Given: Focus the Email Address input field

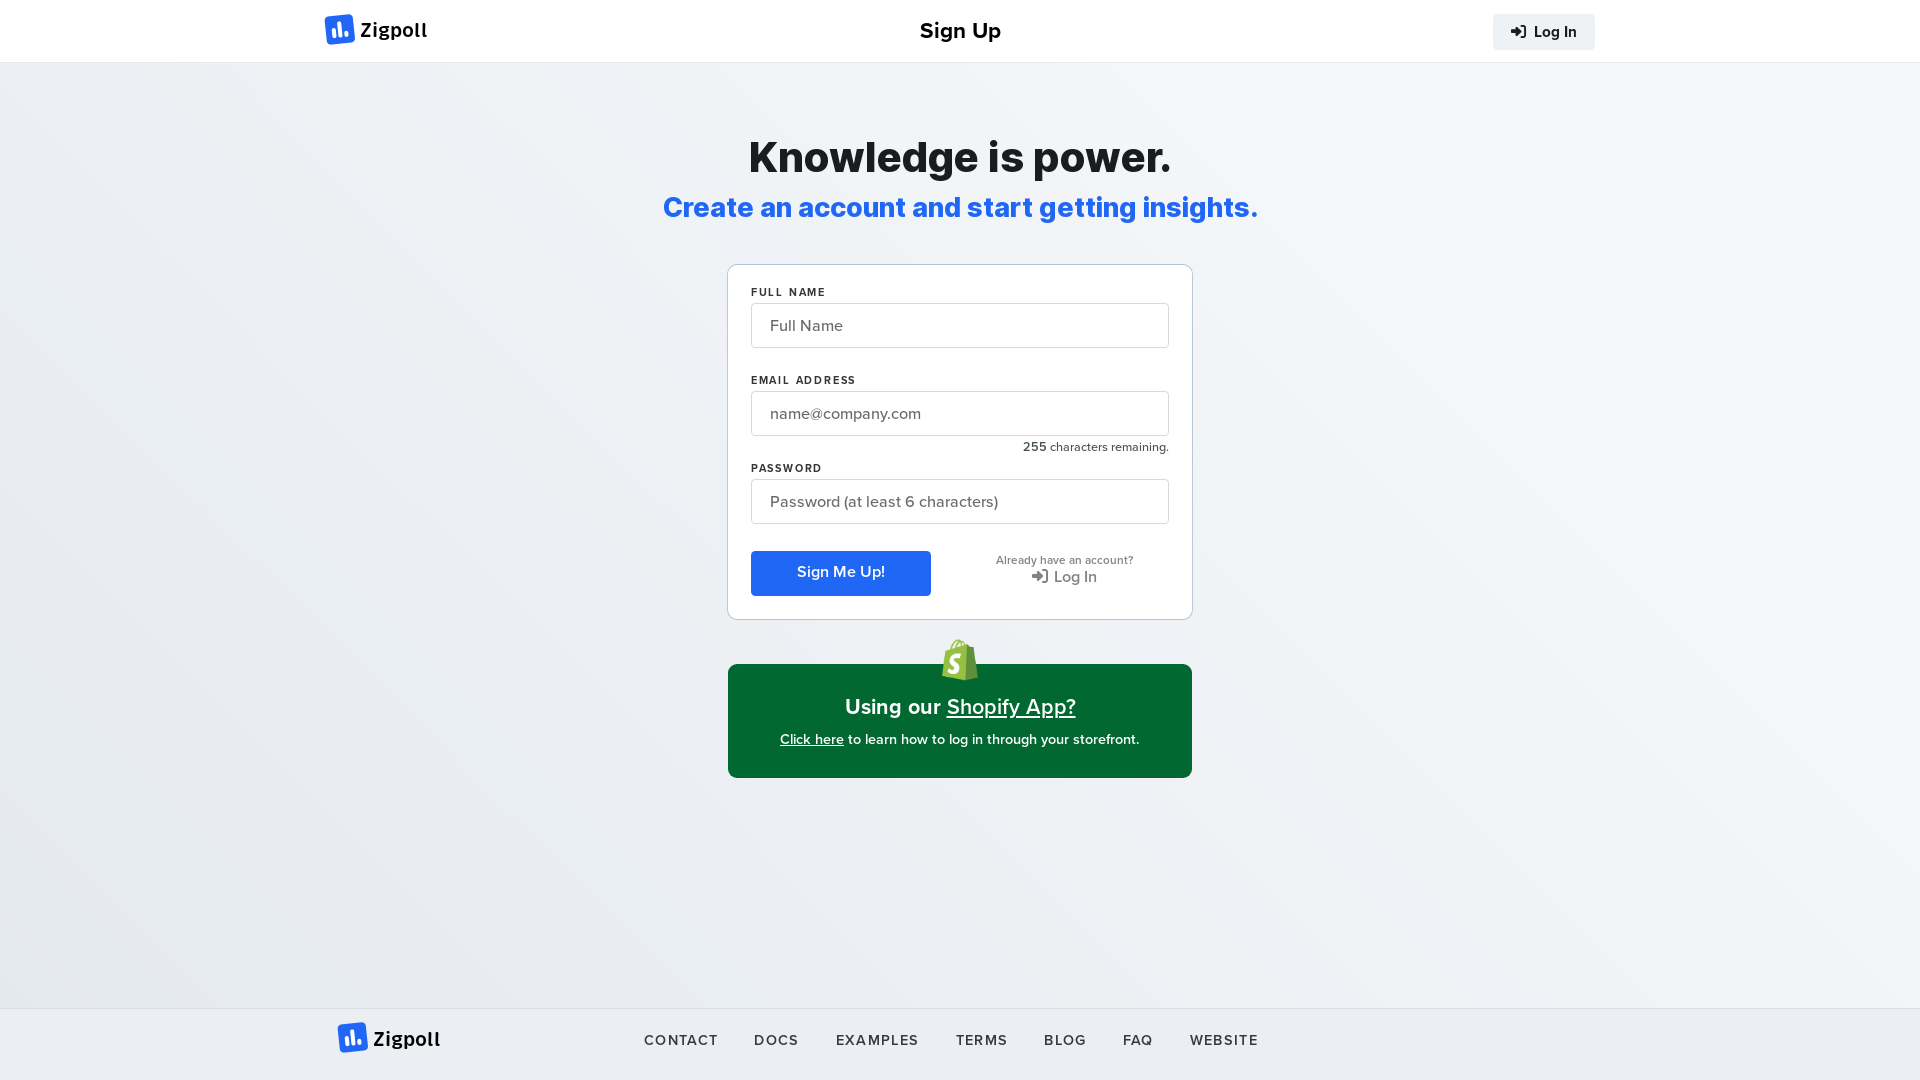Looking at the screenshot, I should pyautogui.click(x=960, y=414).
